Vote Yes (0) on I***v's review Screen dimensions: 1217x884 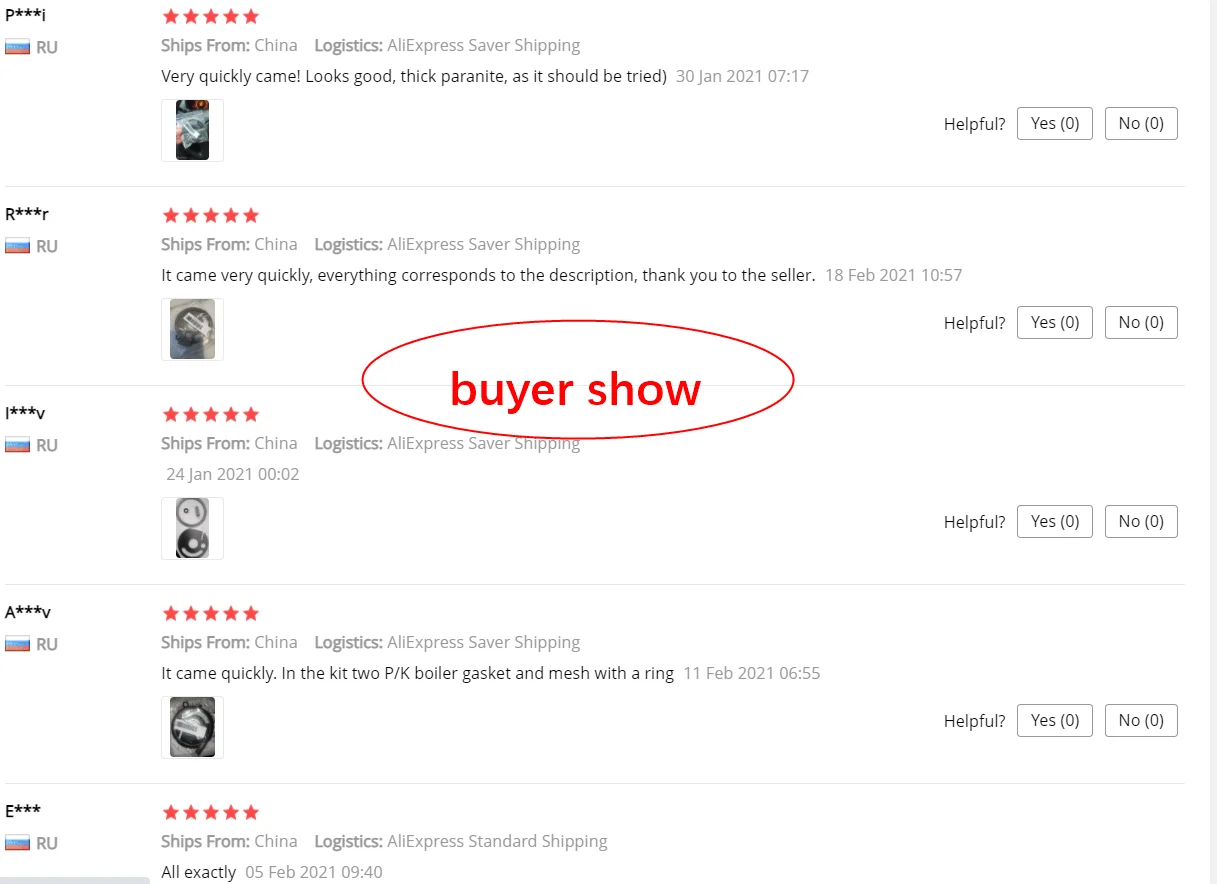(1055, 521)
